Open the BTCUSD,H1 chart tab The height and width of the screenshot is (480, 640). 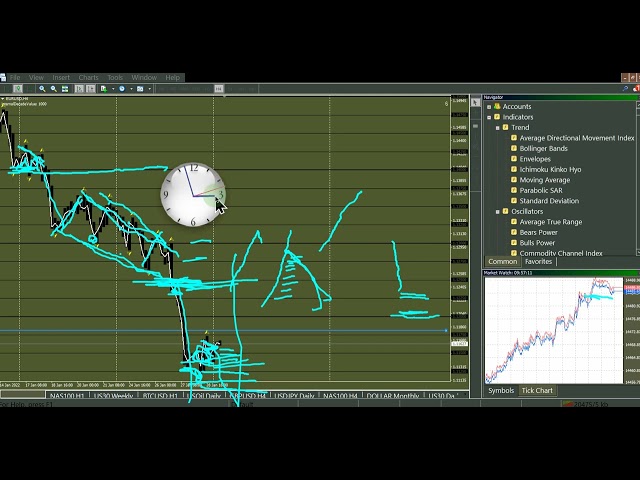159,397
